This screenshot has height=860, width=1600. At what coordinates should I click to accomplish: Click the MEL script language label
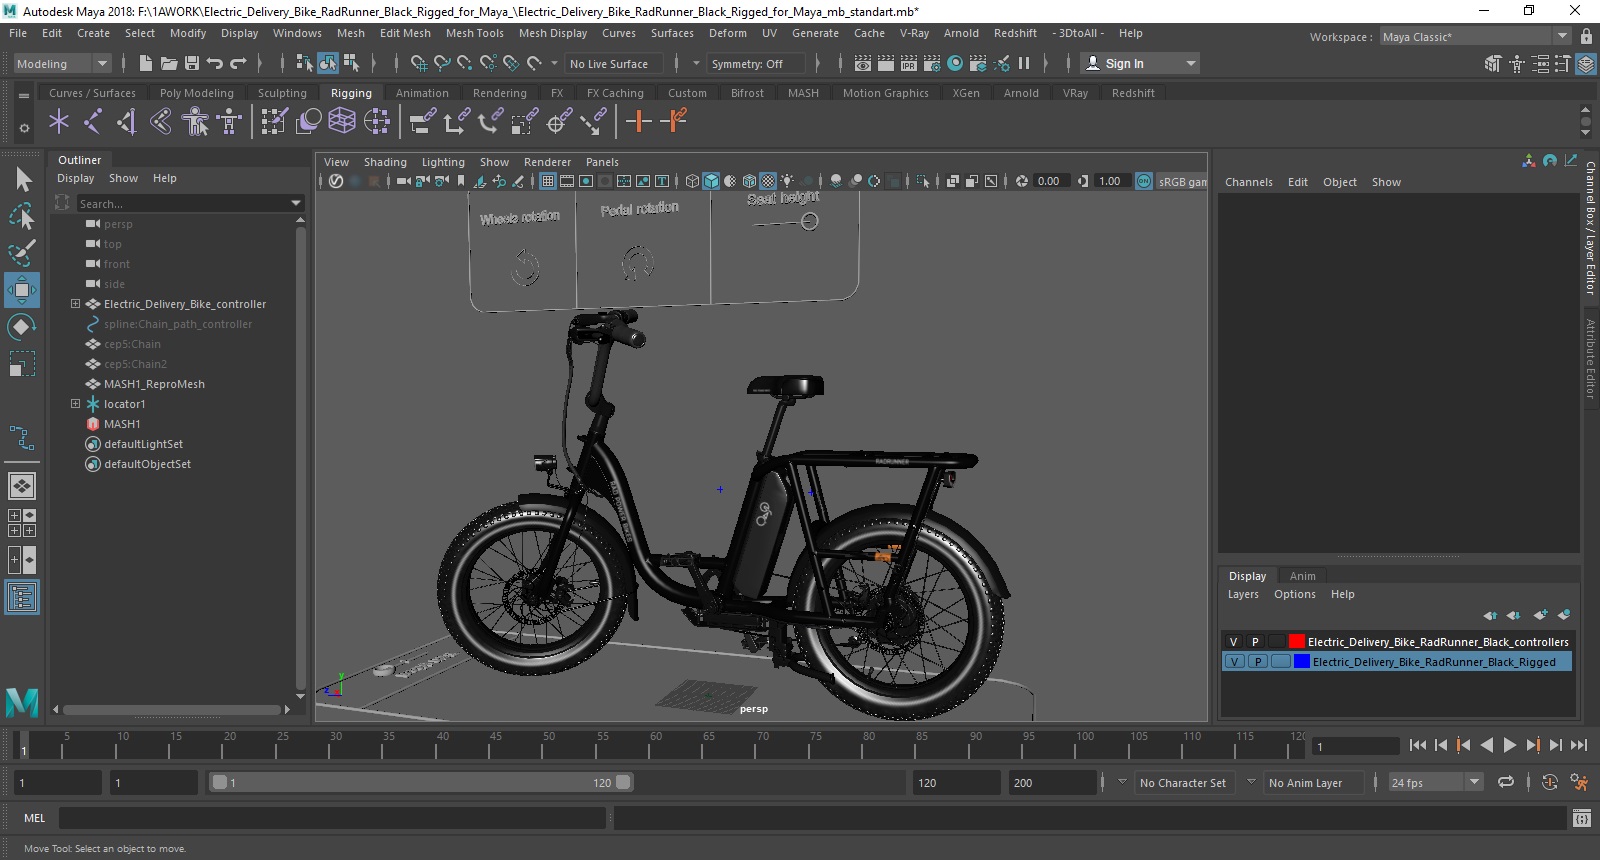coord(35,818)
